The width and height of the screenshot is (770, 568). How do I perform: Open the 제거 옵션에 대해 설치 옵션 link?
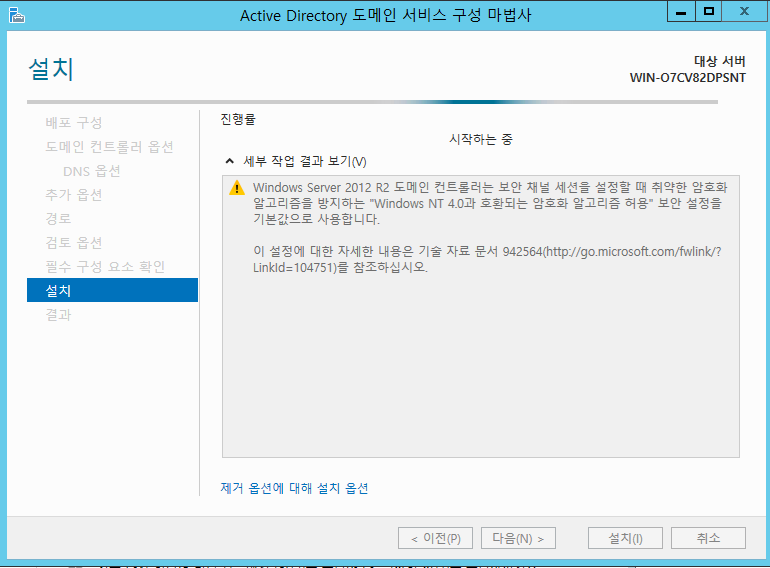click(294, 488)
